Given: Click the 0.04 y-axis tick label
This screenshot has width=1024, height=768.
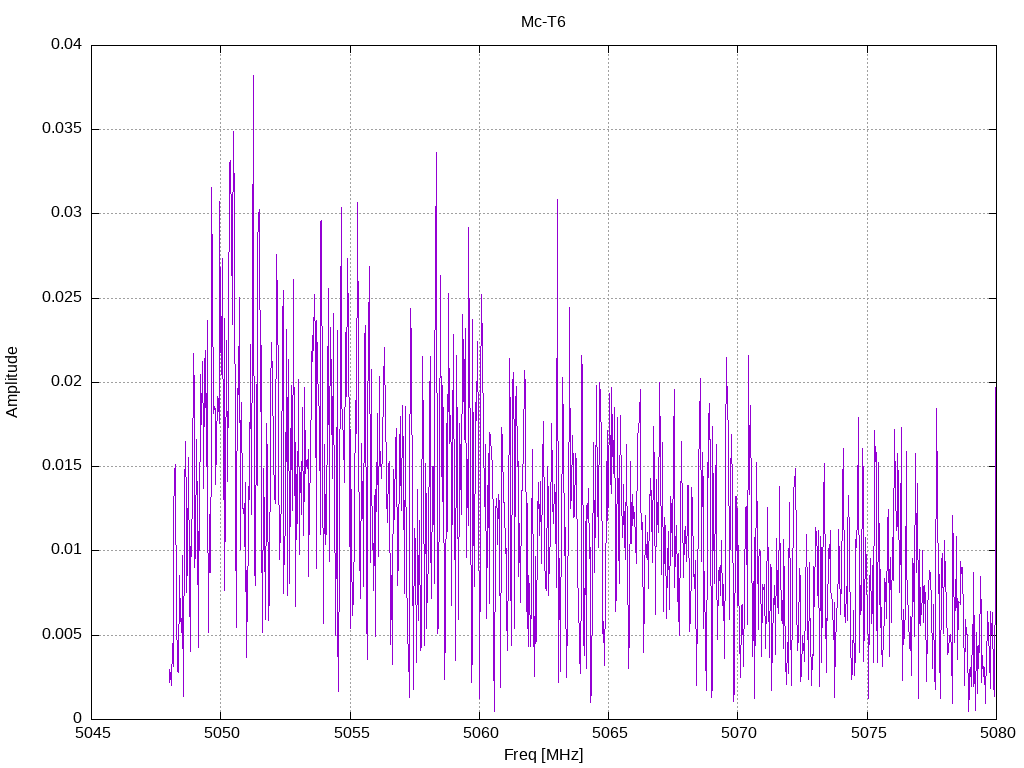Looking at the screenshot, I should coord(67,44).
